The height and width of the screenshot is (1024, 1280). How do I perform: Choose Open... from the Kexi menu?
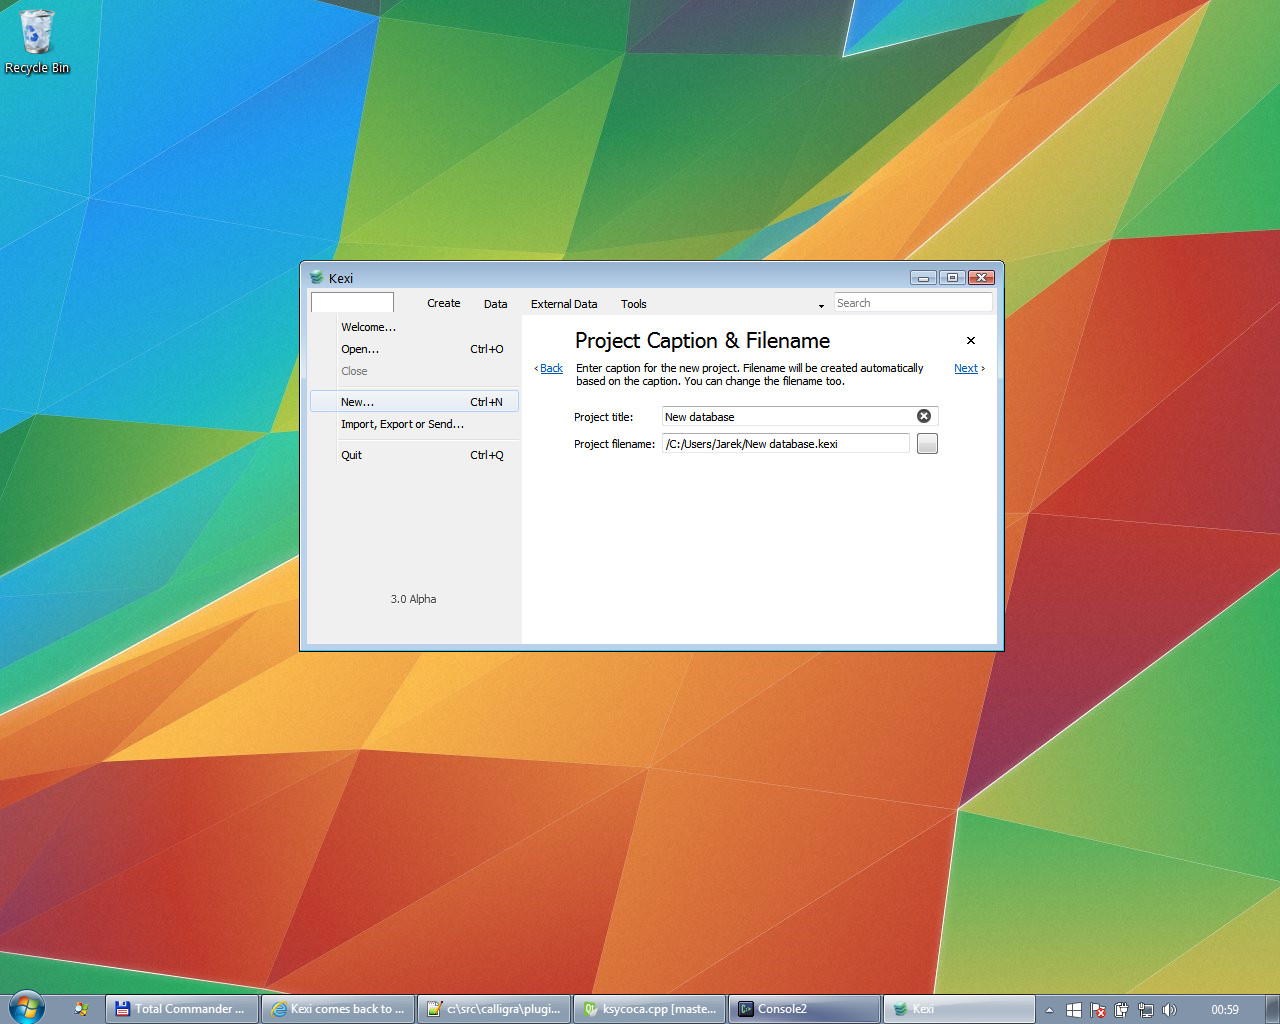pyautogui.click(x=360, y=349)
